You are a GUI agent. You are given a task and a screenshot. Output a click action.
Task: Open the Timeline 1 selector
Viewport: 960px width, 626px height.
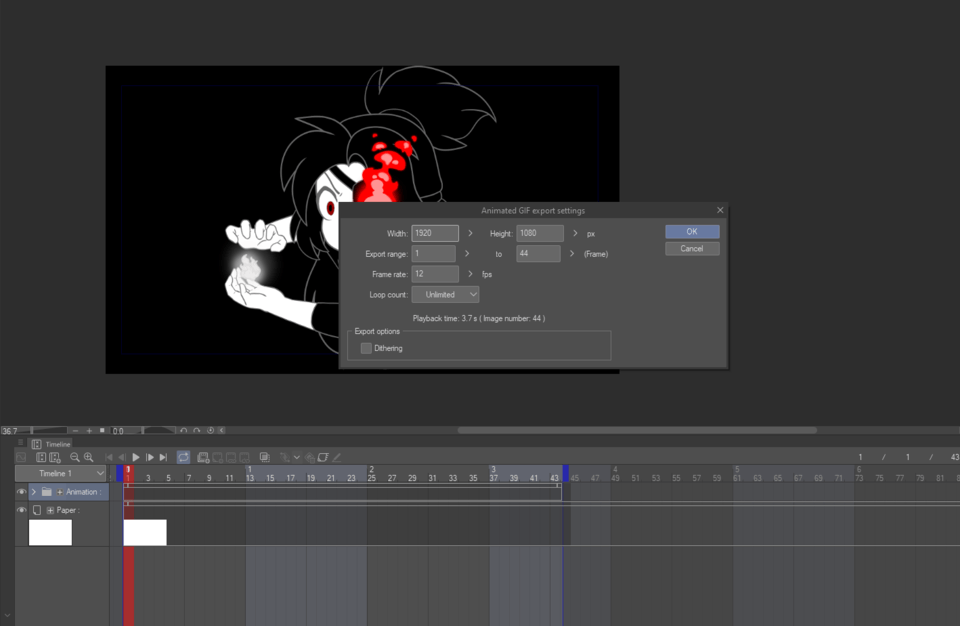60,472
